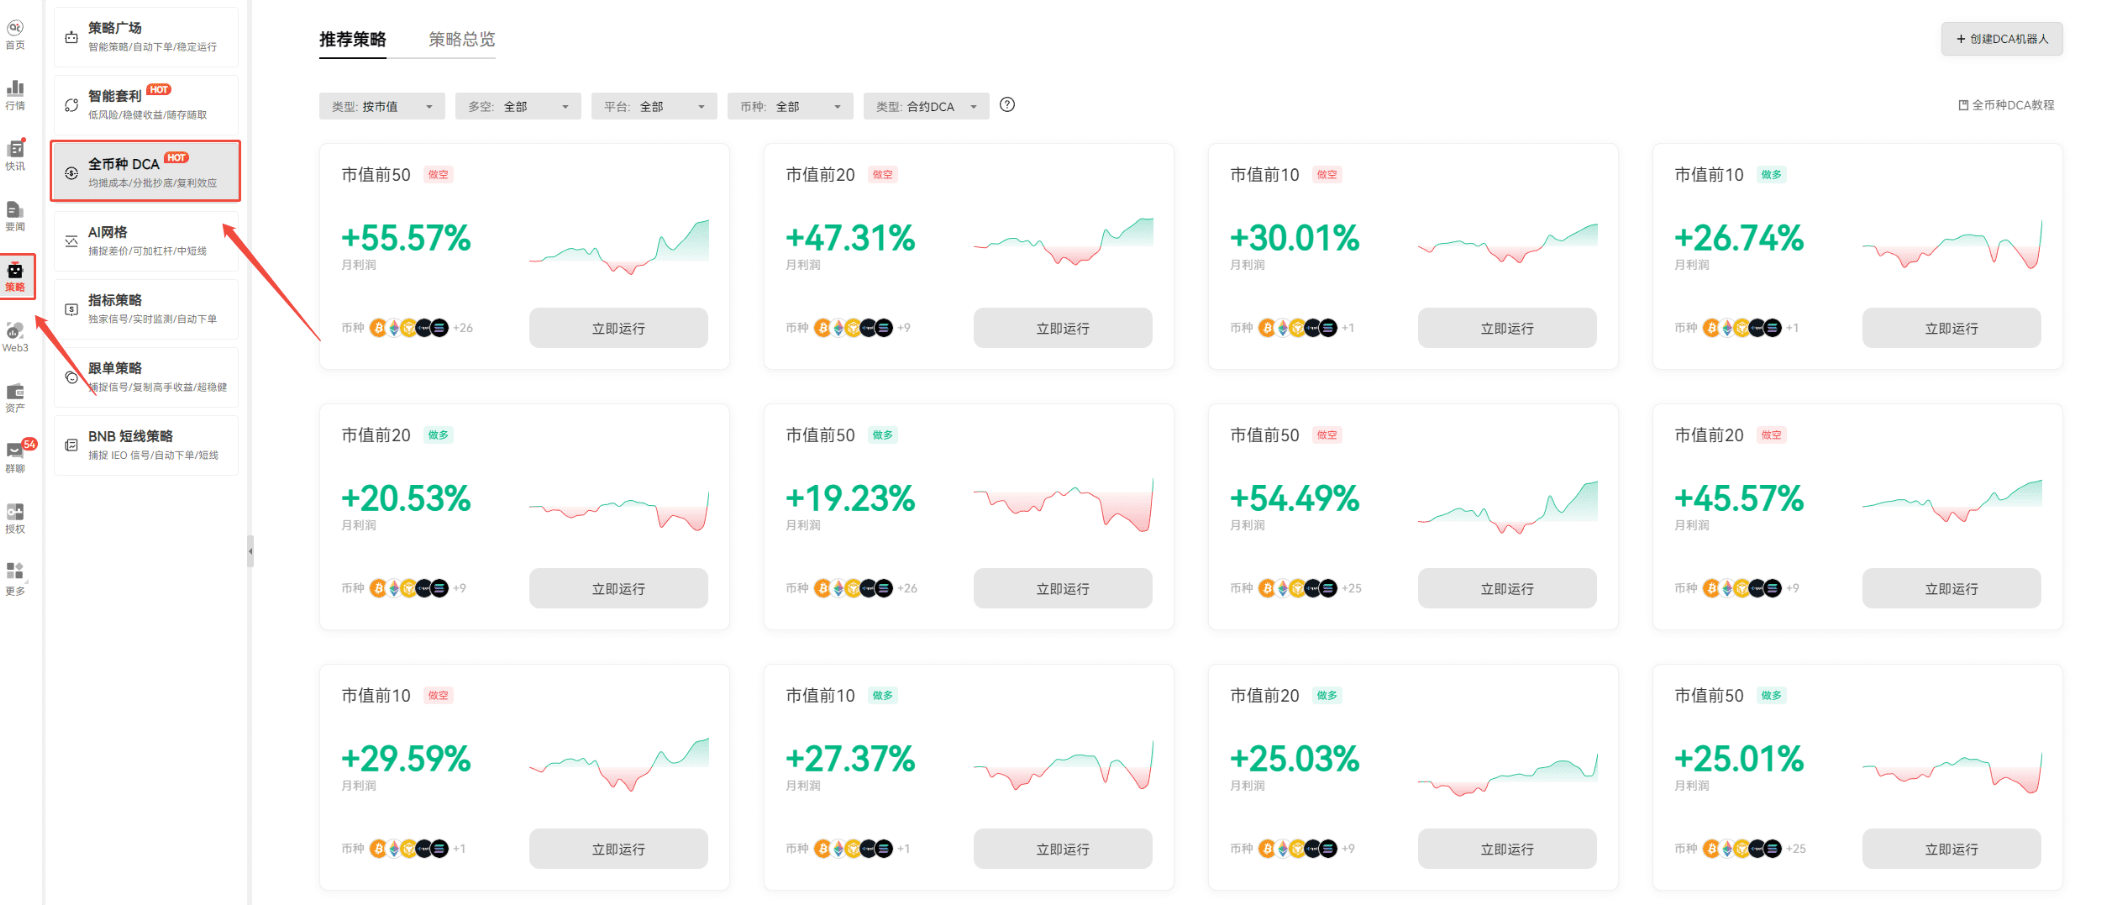Open 智能套利 in the strategy menu

point(146,103)
